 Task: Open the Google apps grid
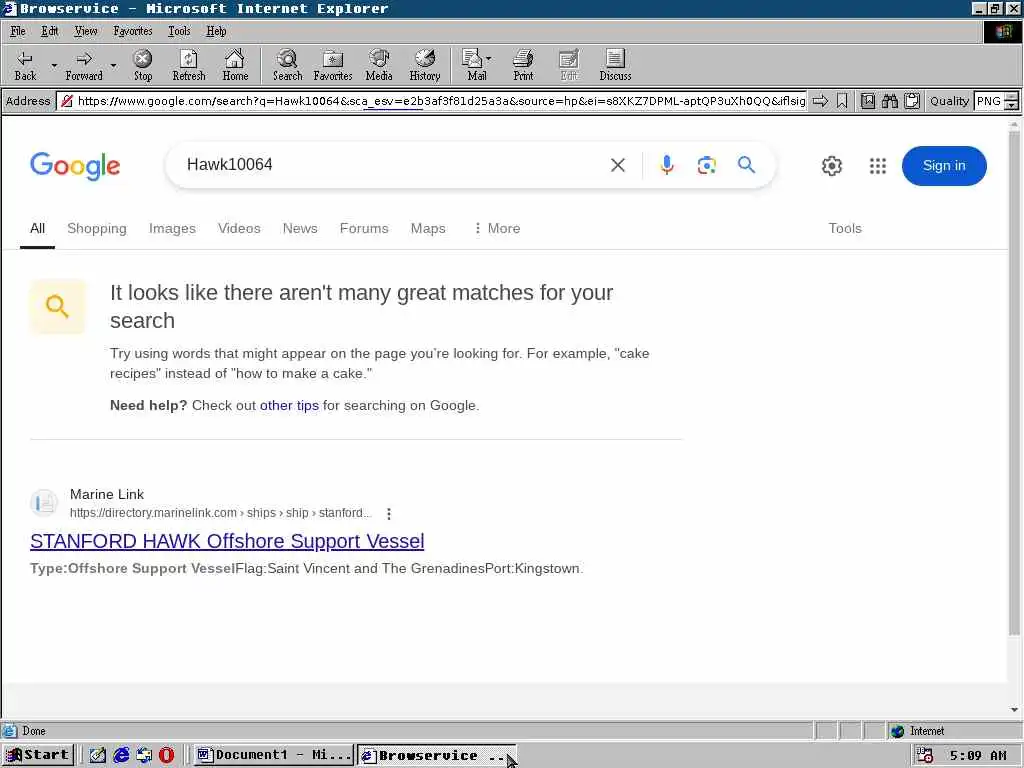(878, 166)
